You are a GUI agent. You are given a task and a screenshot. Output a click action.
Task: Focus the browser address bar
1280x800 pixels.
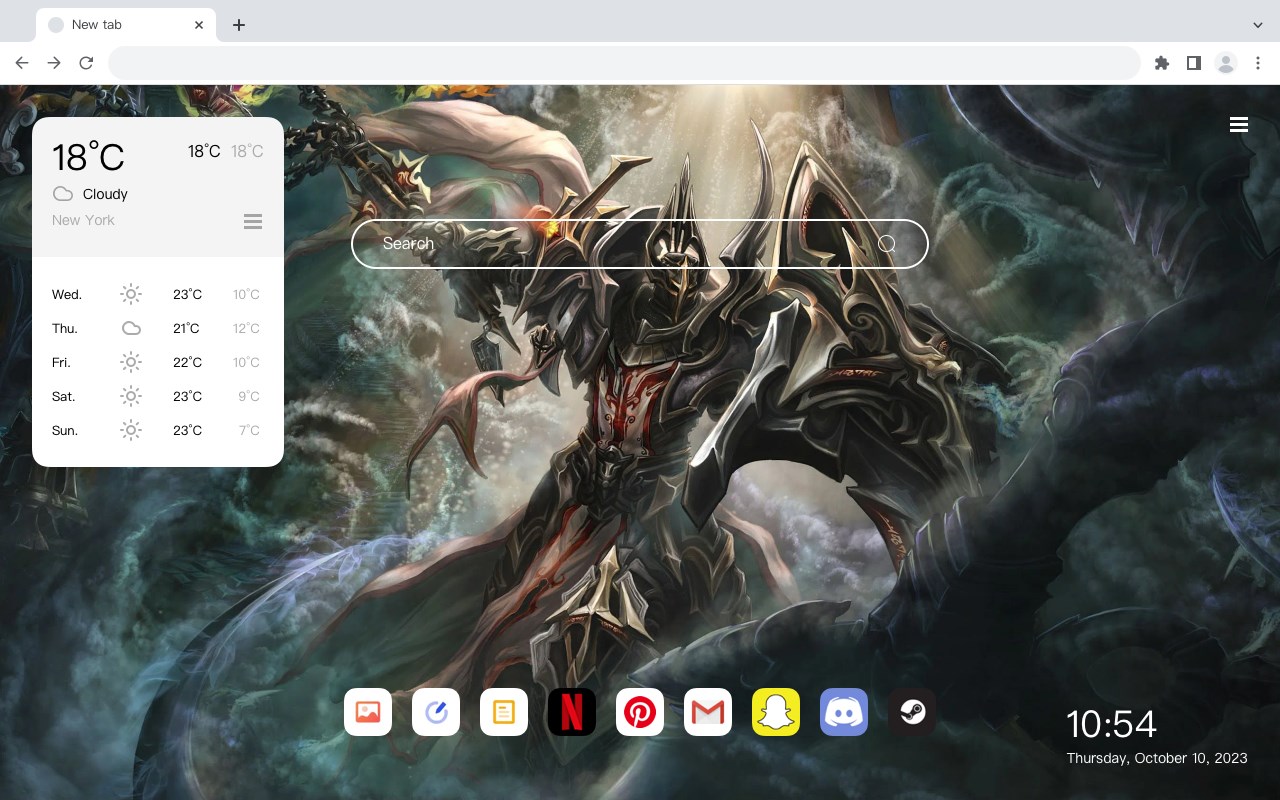click(624, 63)
